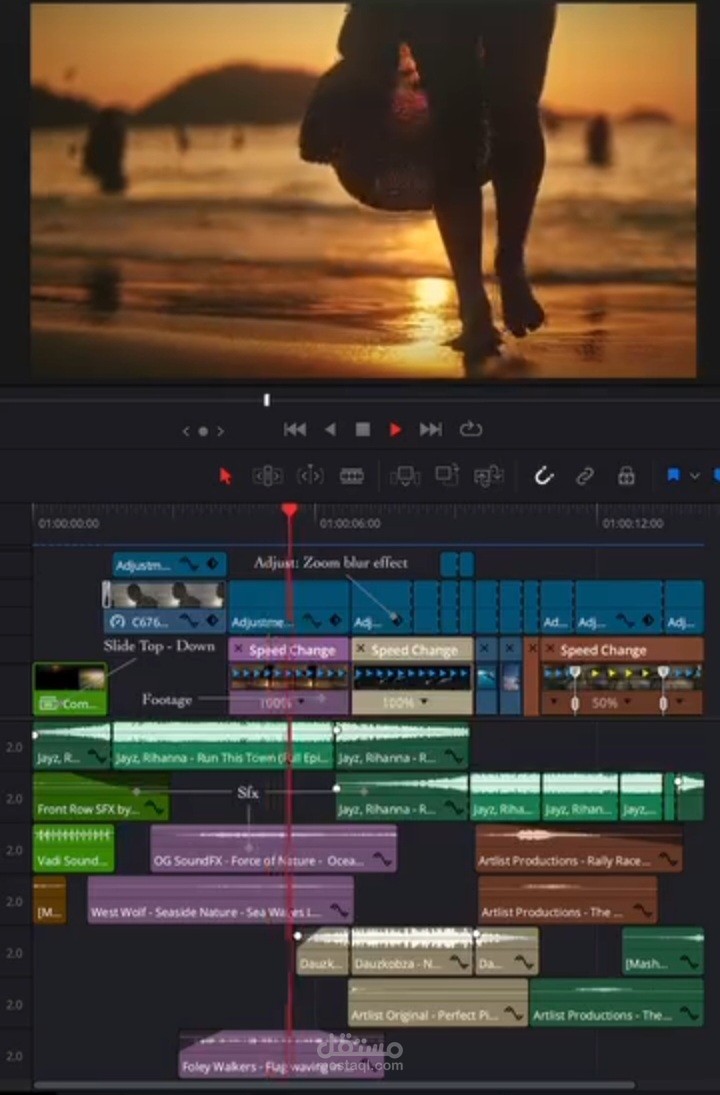The width and height of the screenshot is (720, 1095).
Task: Select the red arrow Selection Mode tool
Action: point(225,476)
